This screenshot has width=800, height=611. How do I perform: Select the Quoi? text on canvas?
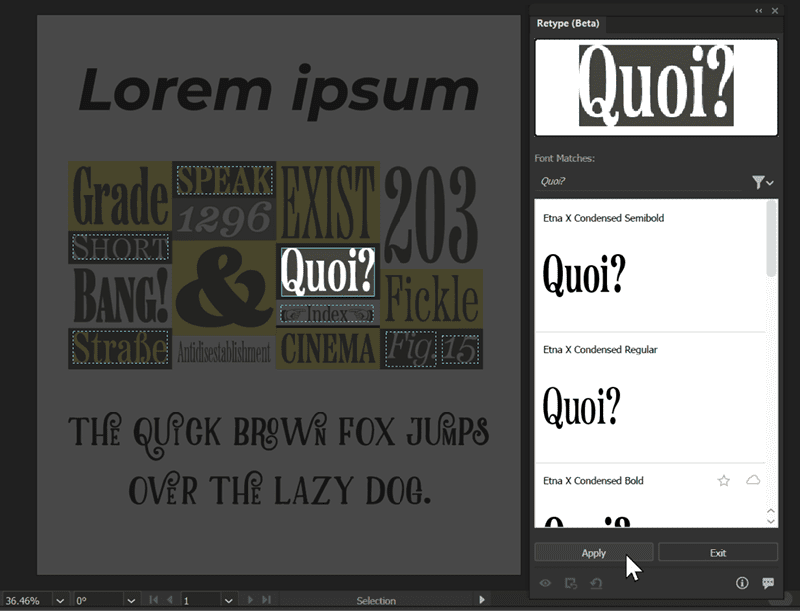point(328,271)
